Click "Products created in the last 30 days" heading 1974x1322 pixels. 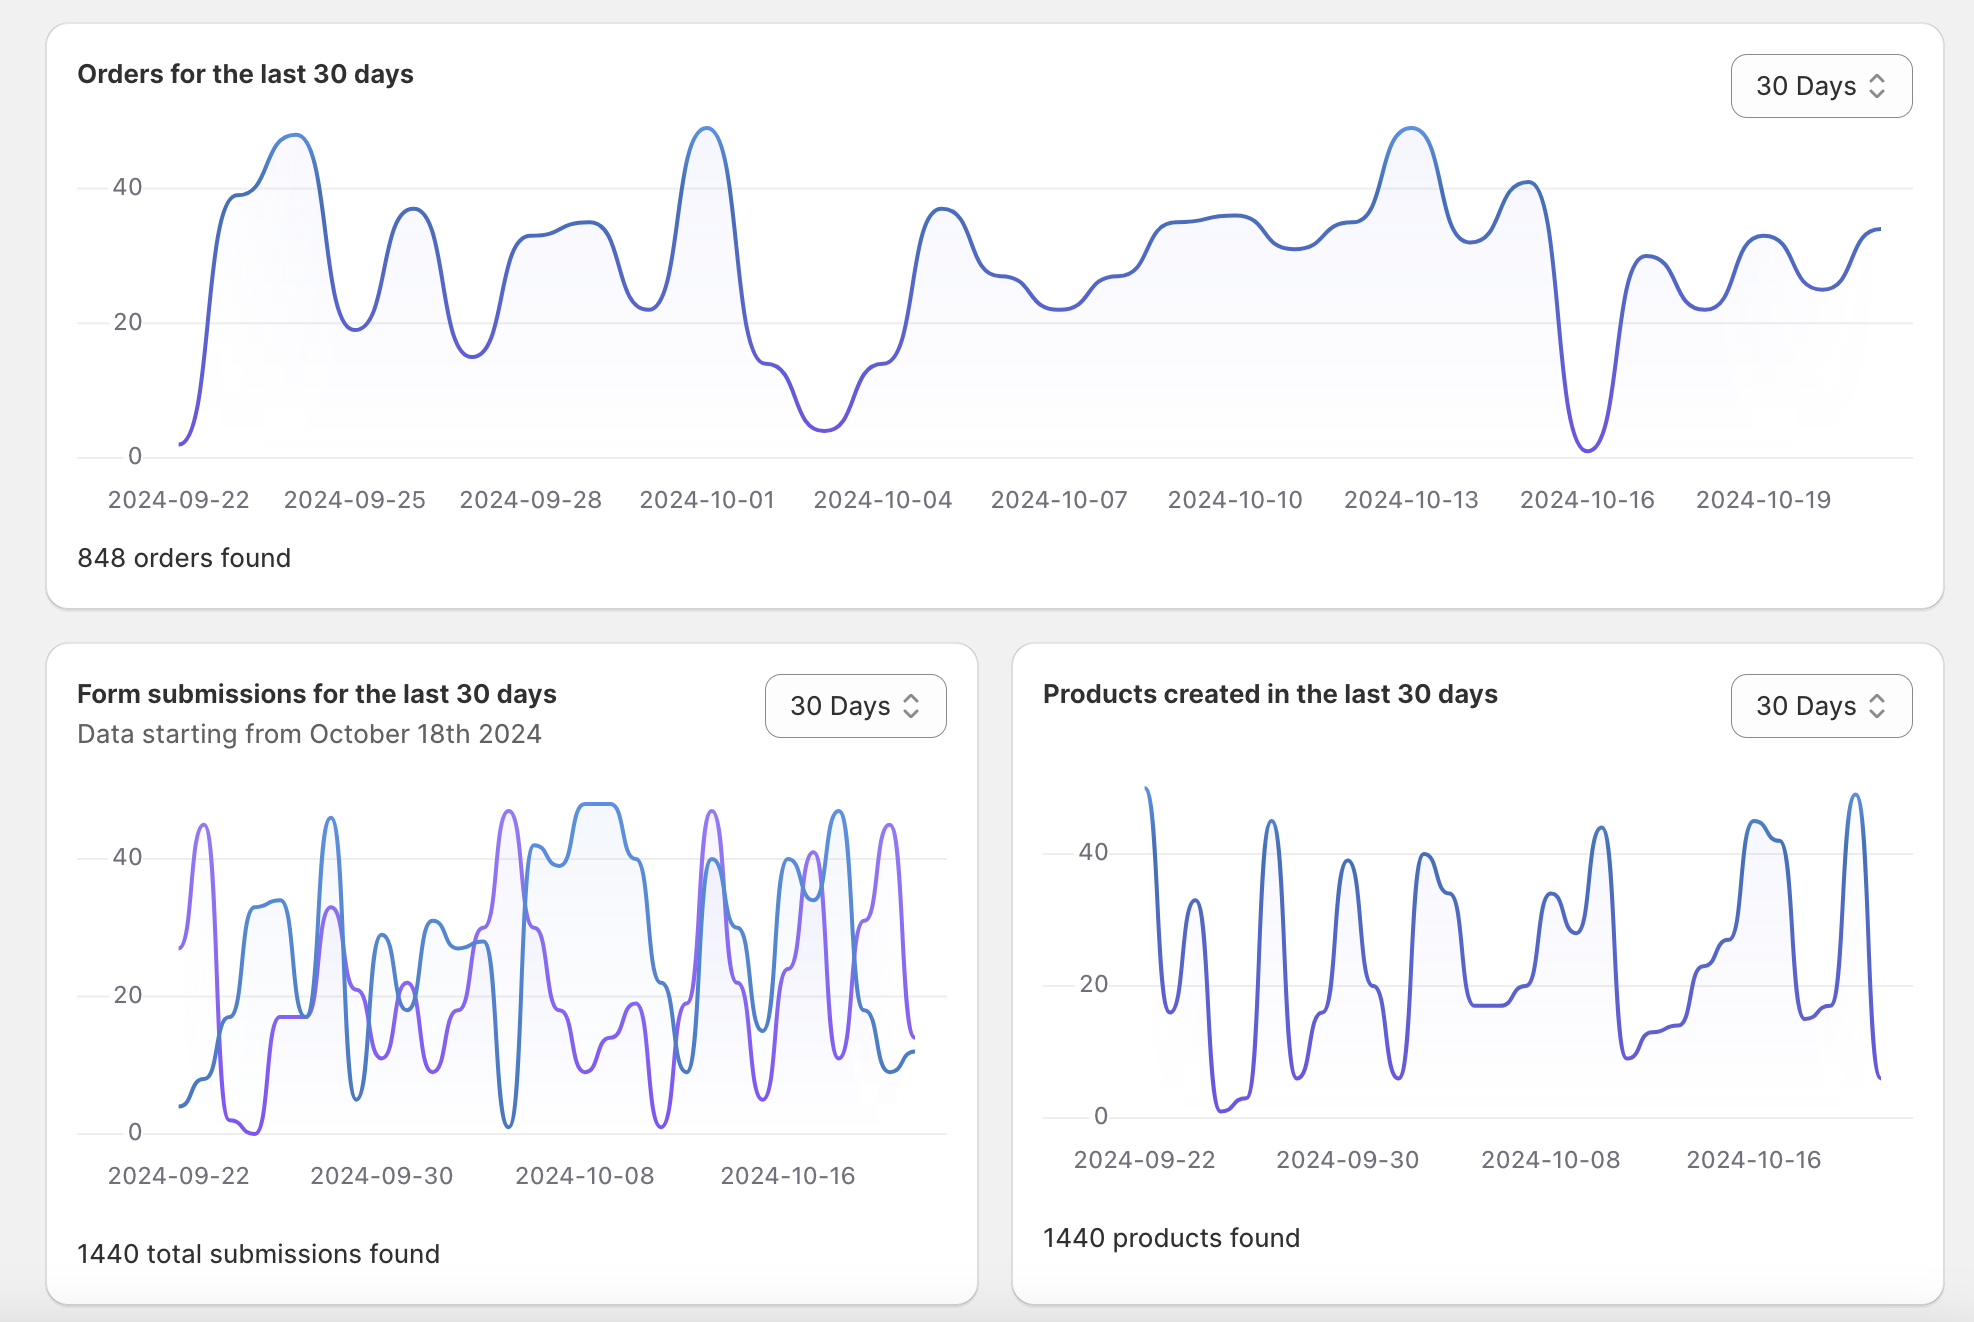pyautogui.click(x=1270, y=694)
